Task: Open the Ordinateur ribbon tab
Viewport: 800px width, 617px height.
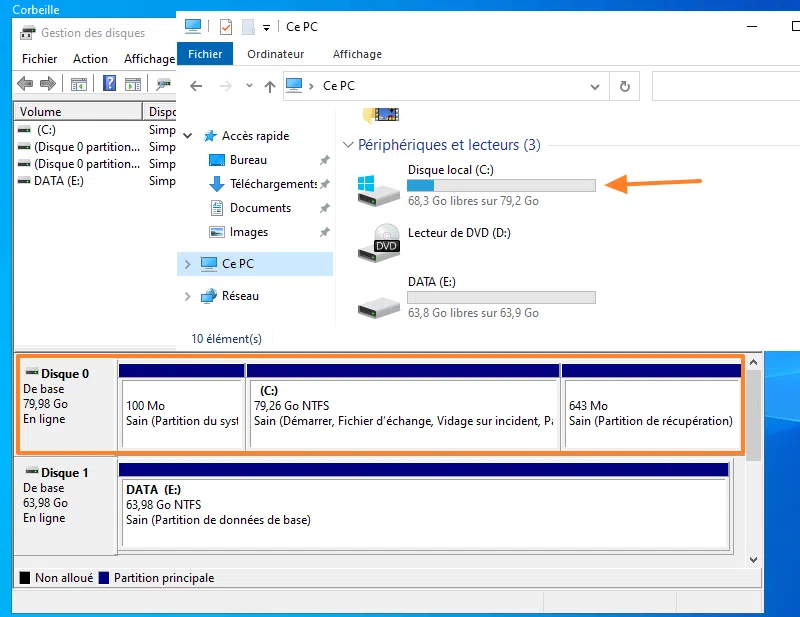Action: pos(275,54)
